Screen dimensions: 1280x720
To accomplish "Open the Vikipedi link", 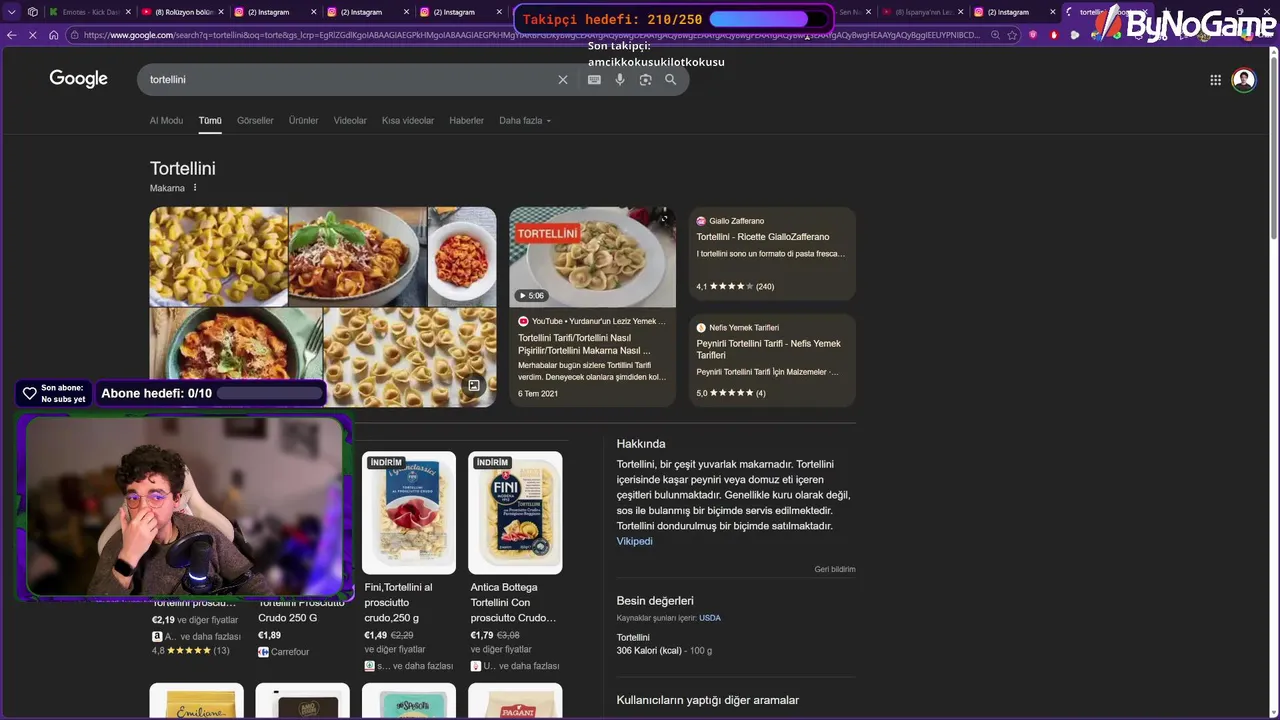I will coord(635,541).
